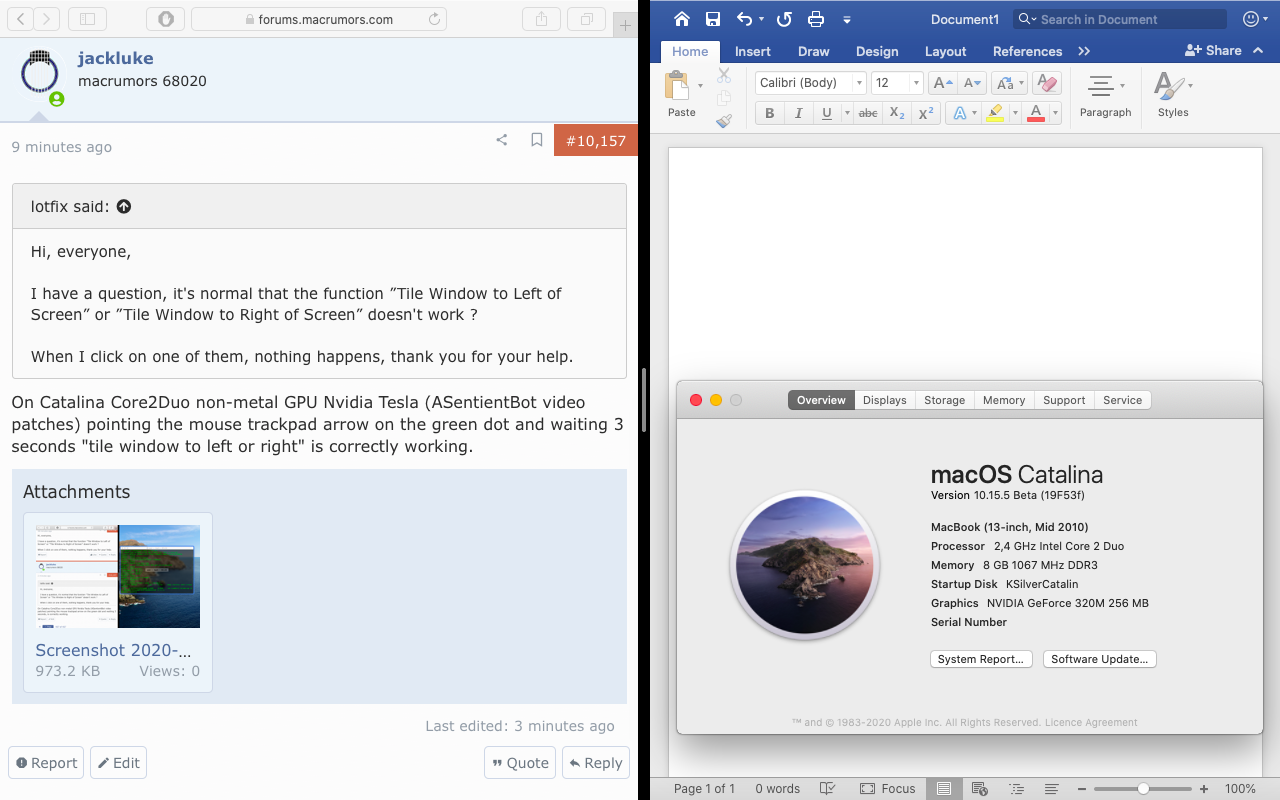Switch to Displays tab in About This Mac

click(885, 400)
